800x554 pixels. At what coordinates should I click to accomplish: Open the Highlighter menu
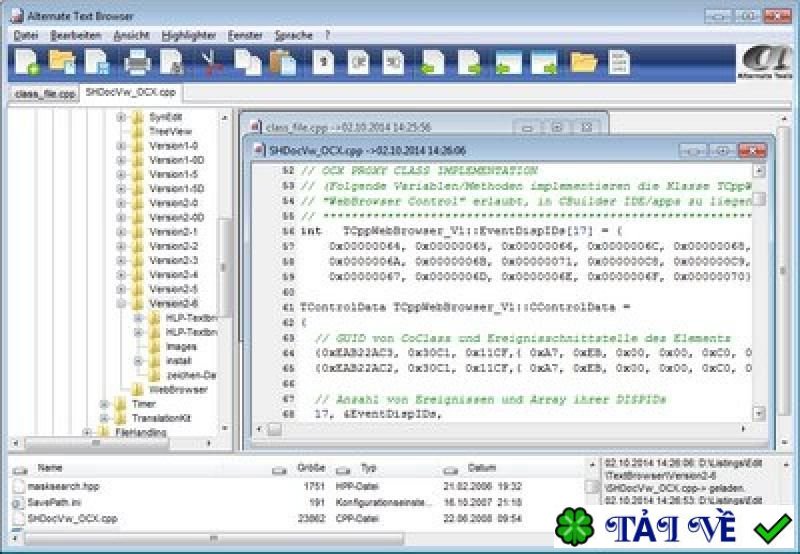tap(188, 35)
